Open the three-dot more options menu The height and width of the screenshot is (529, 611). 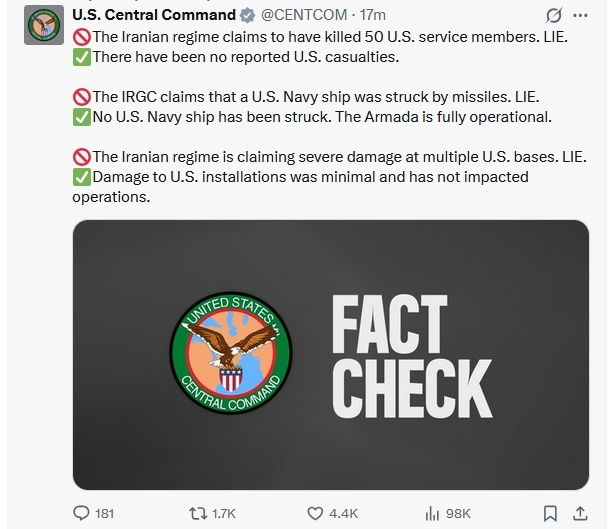point(584,15)
